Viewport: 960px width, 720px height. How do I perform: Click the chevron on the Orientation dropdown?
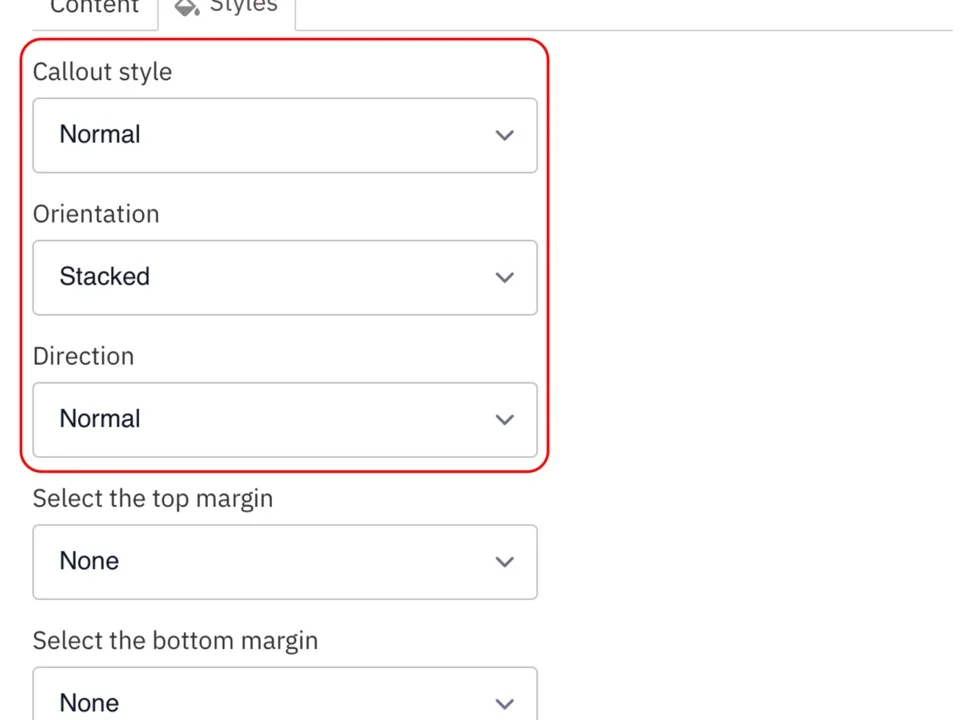pyautogui.click(x=504, y=277)
